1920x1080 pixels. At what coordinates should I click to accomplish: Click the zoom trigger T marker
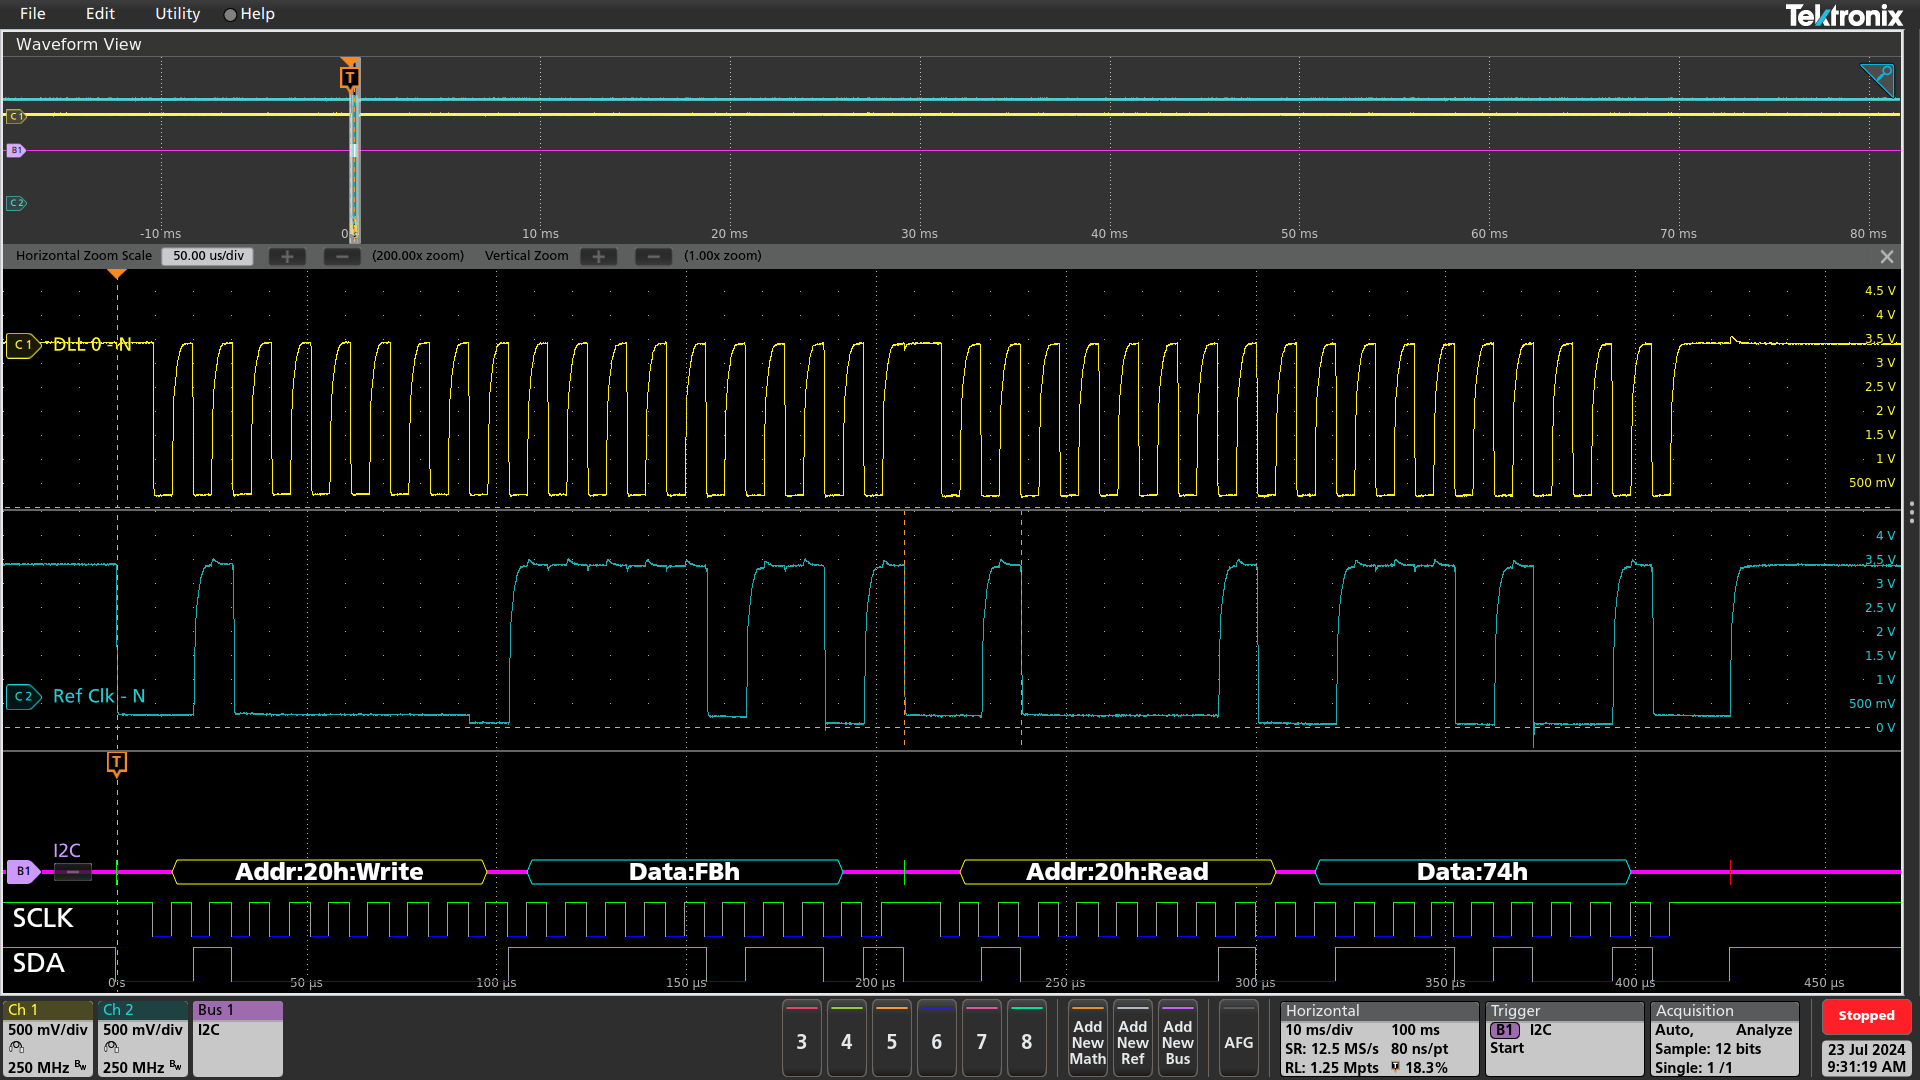click(117, 763)
